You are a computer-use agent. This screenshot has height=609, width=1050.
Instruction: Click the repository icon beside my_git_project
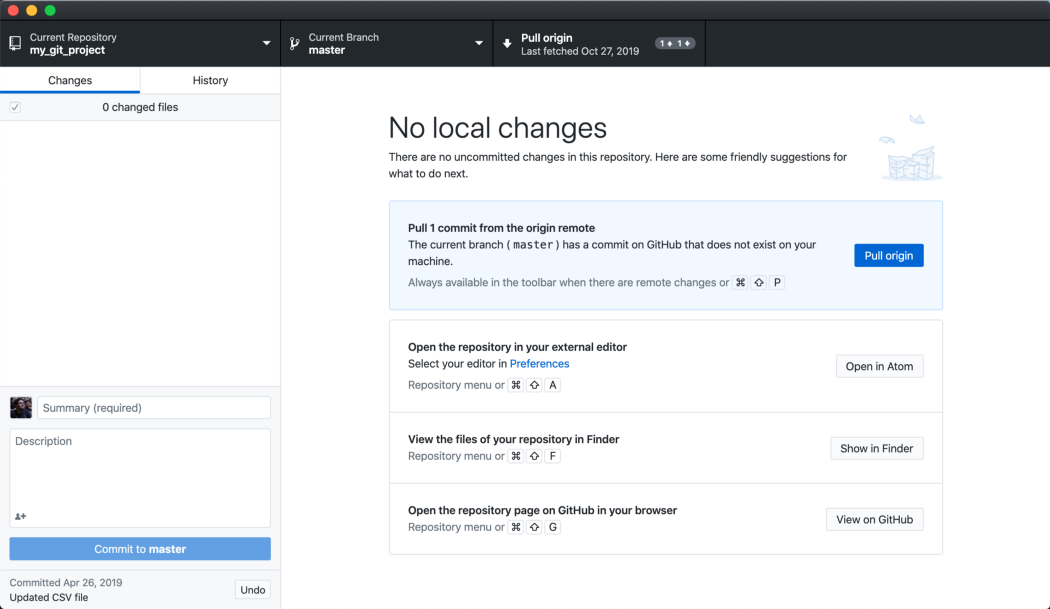[x=15, y=44]
